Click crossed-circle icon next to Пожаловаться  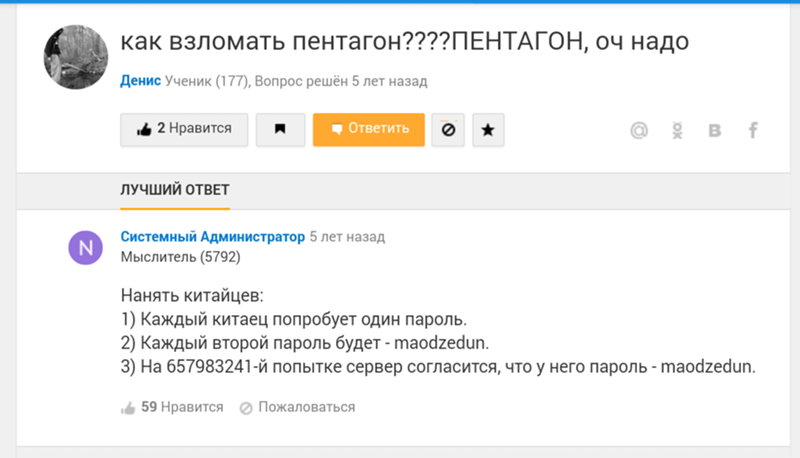pos(246,408)
